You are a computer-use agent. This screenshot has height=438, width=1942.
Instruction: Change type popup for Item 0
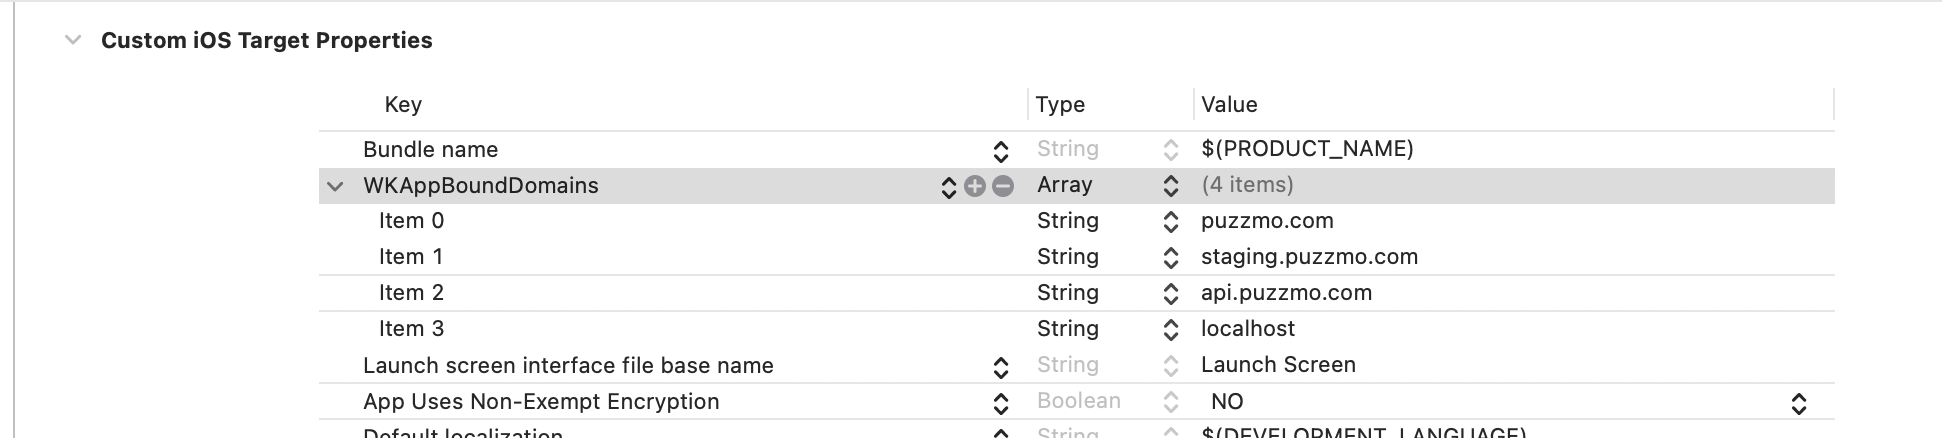point(1170,222)
